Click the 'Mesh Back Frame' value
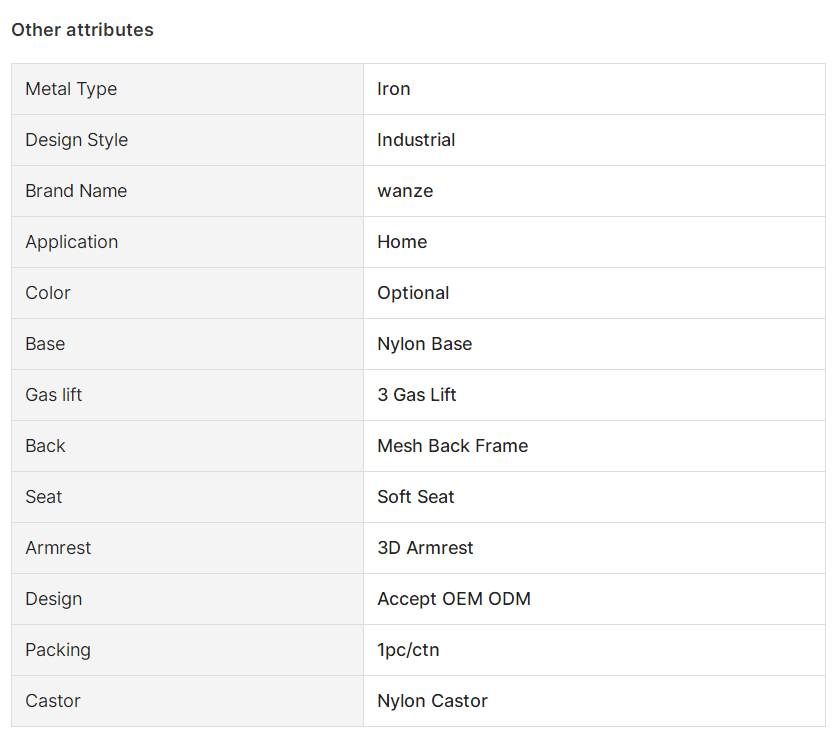The height and width of the screenshot is (730, 835). tap(453, 446)
